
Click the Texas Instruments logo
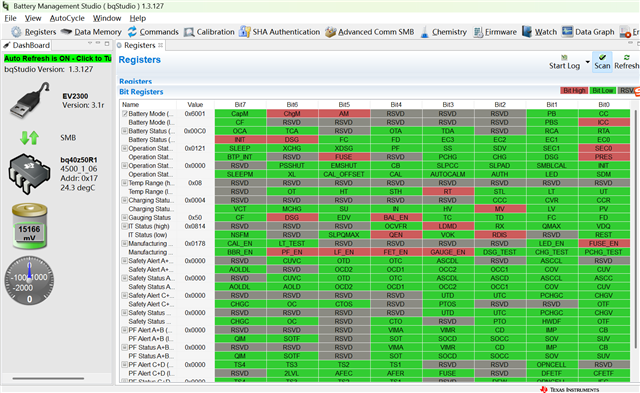tap(570, 389)
